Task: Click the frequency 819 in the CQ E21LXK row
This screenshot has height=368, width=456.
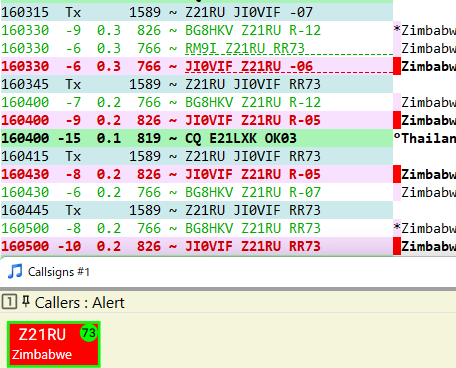Action: [149, 138]
